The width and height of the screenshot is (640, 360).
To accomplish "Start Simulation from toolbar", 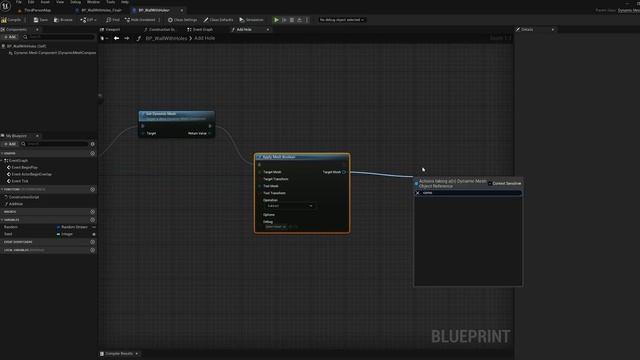I will [251, 20].
